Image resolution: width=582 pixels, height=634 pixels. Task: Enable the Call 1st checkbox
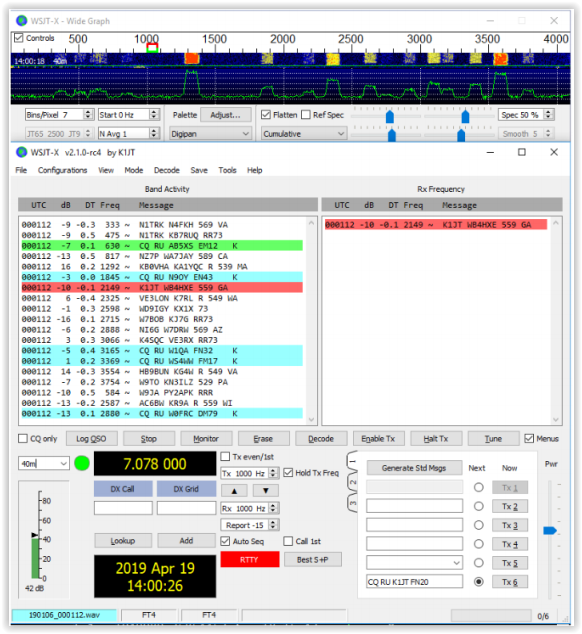(x=288, y=541)
